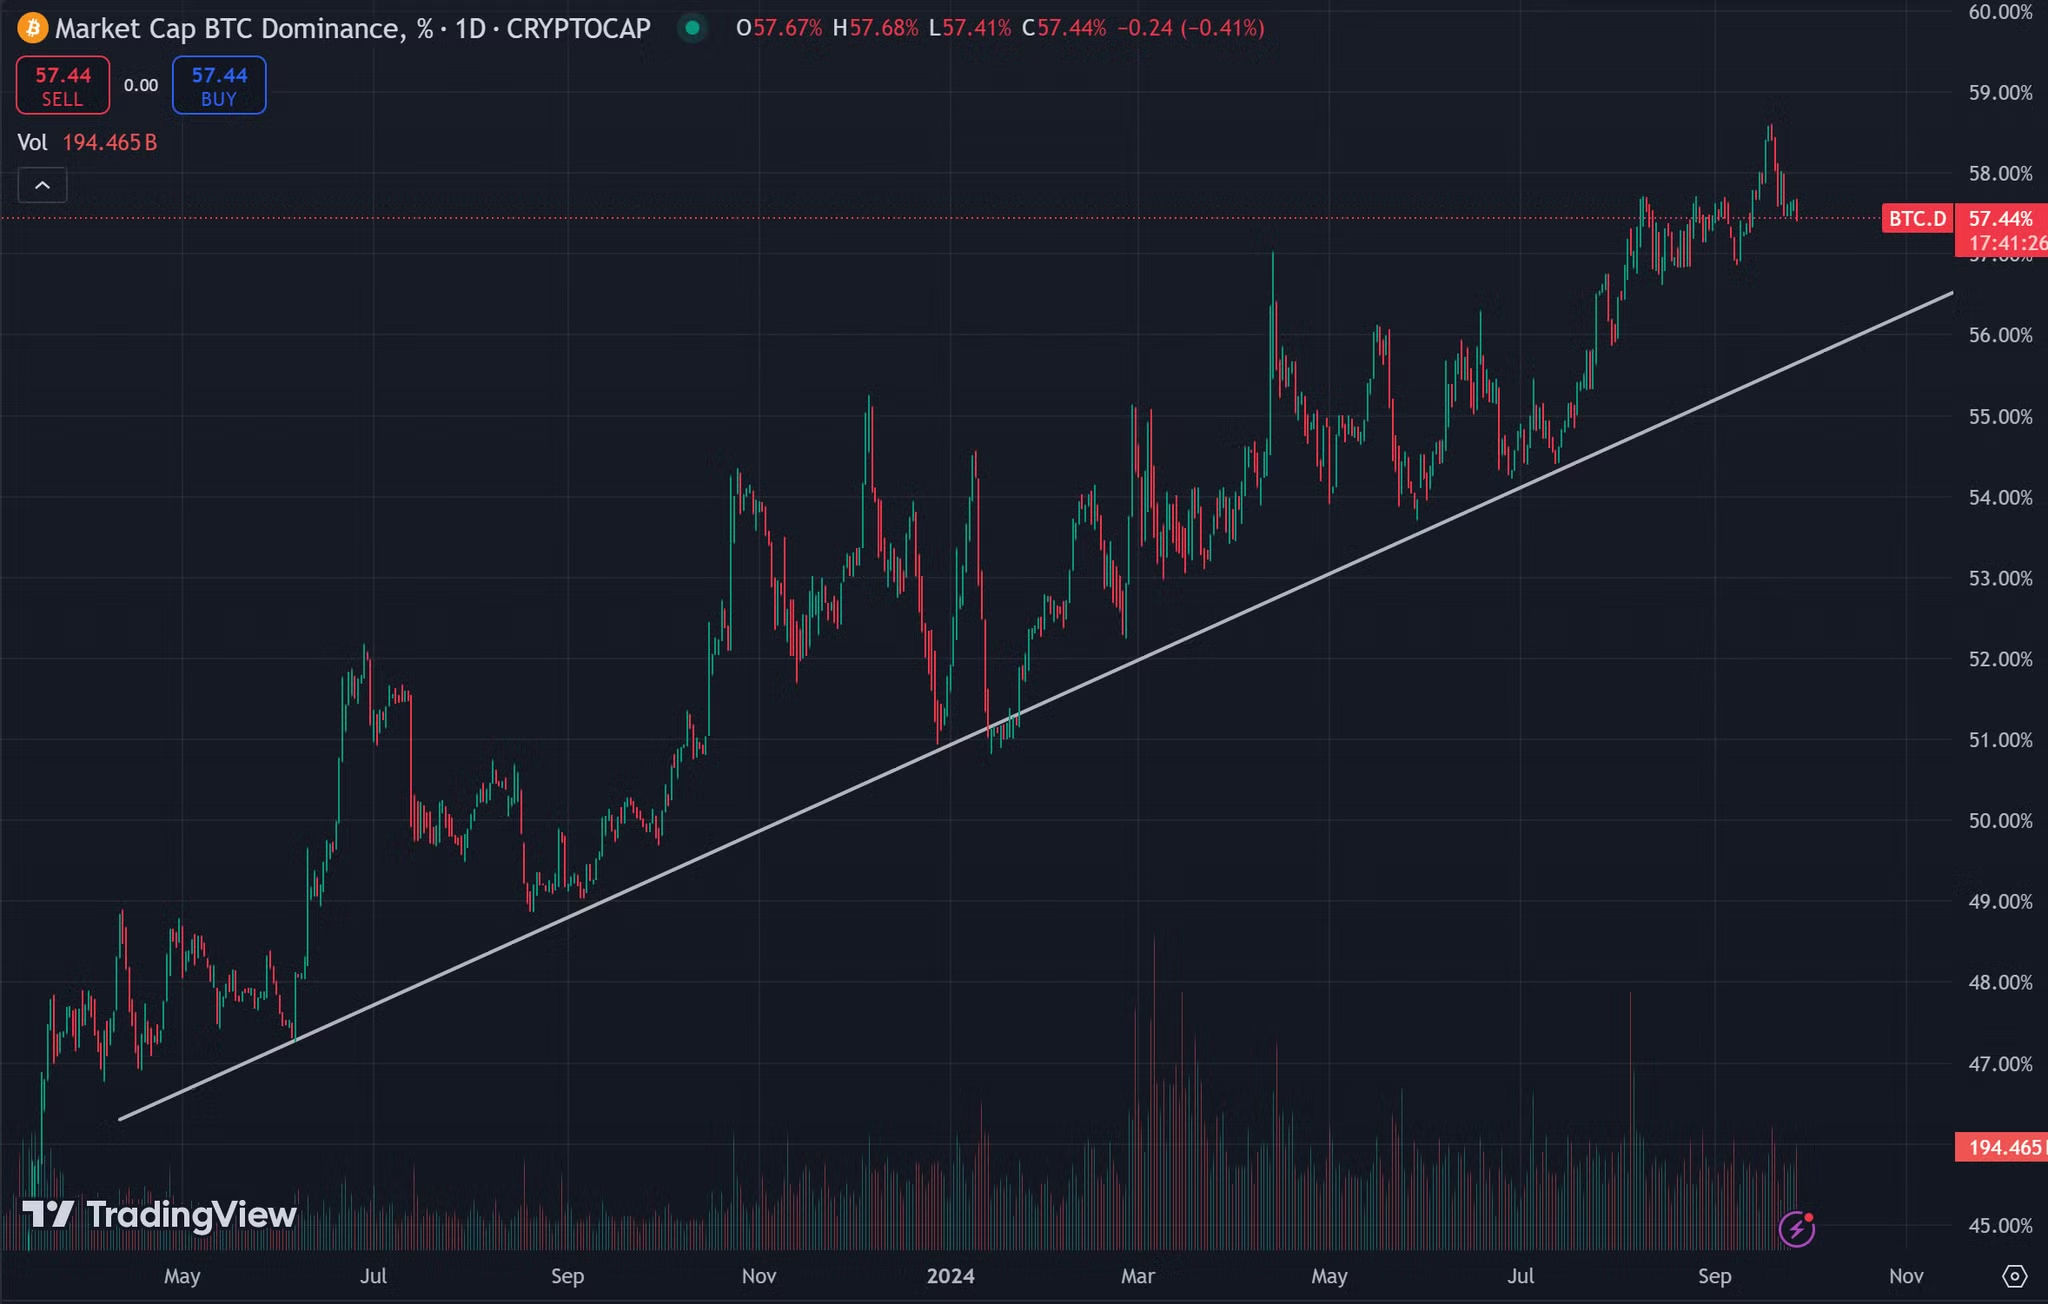Click the 194.465 volume axis label

[2002, 1147]
